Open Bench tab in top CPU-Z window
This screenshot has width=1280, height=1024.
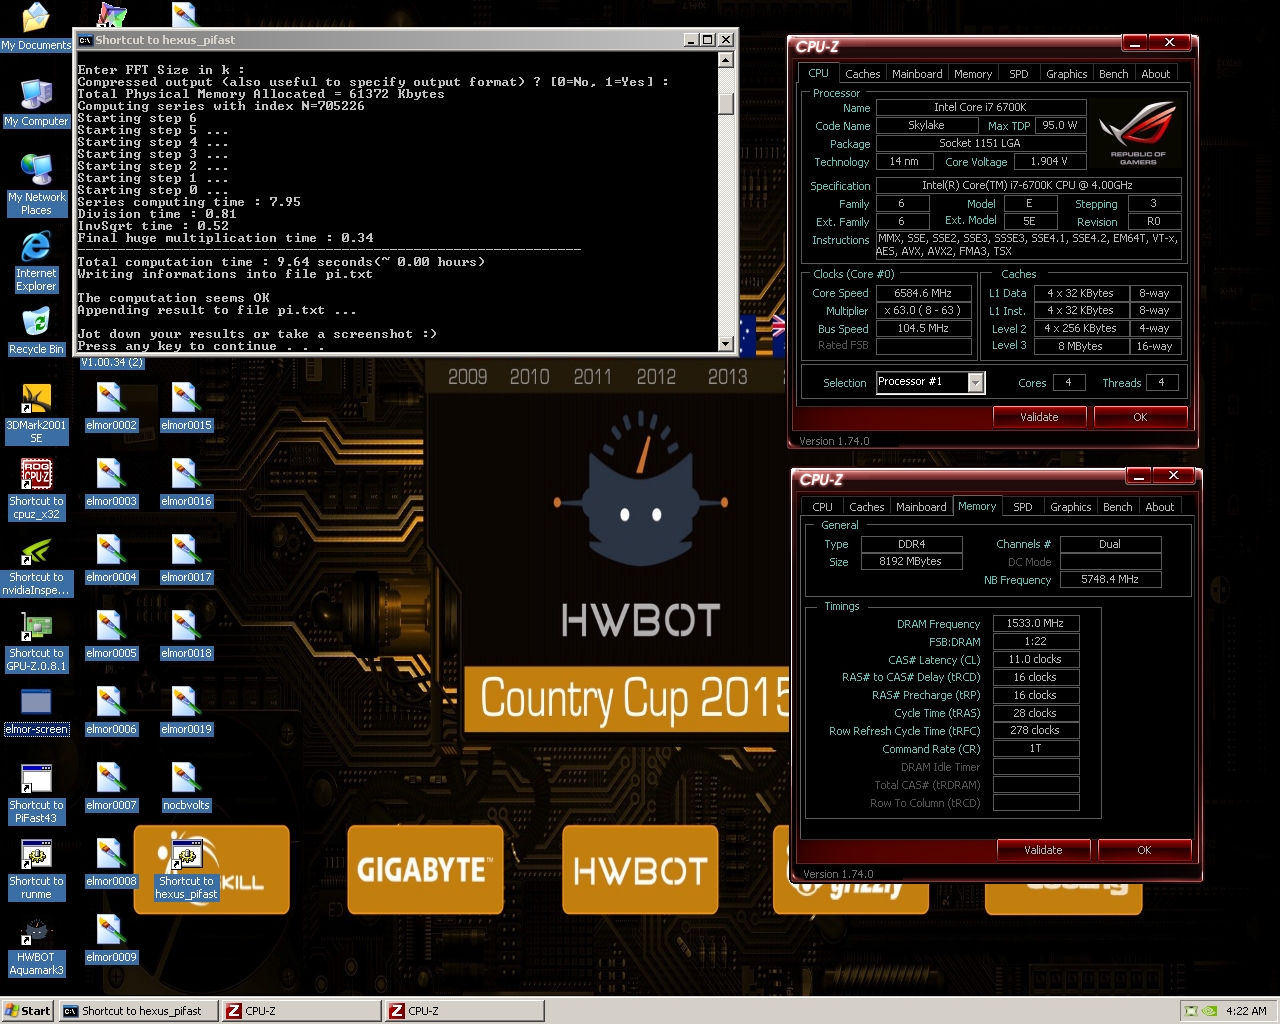click(x=1114, y=74)
